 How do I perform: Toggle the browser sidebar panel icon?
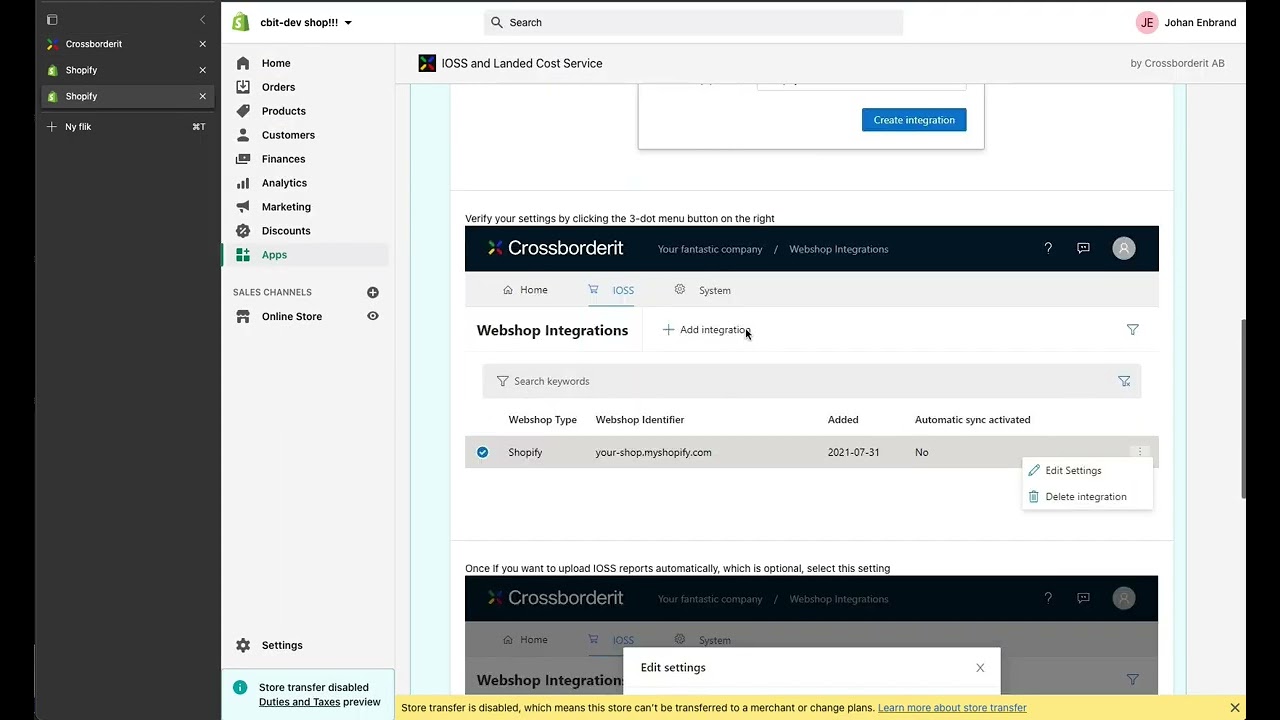coord(52,20)
